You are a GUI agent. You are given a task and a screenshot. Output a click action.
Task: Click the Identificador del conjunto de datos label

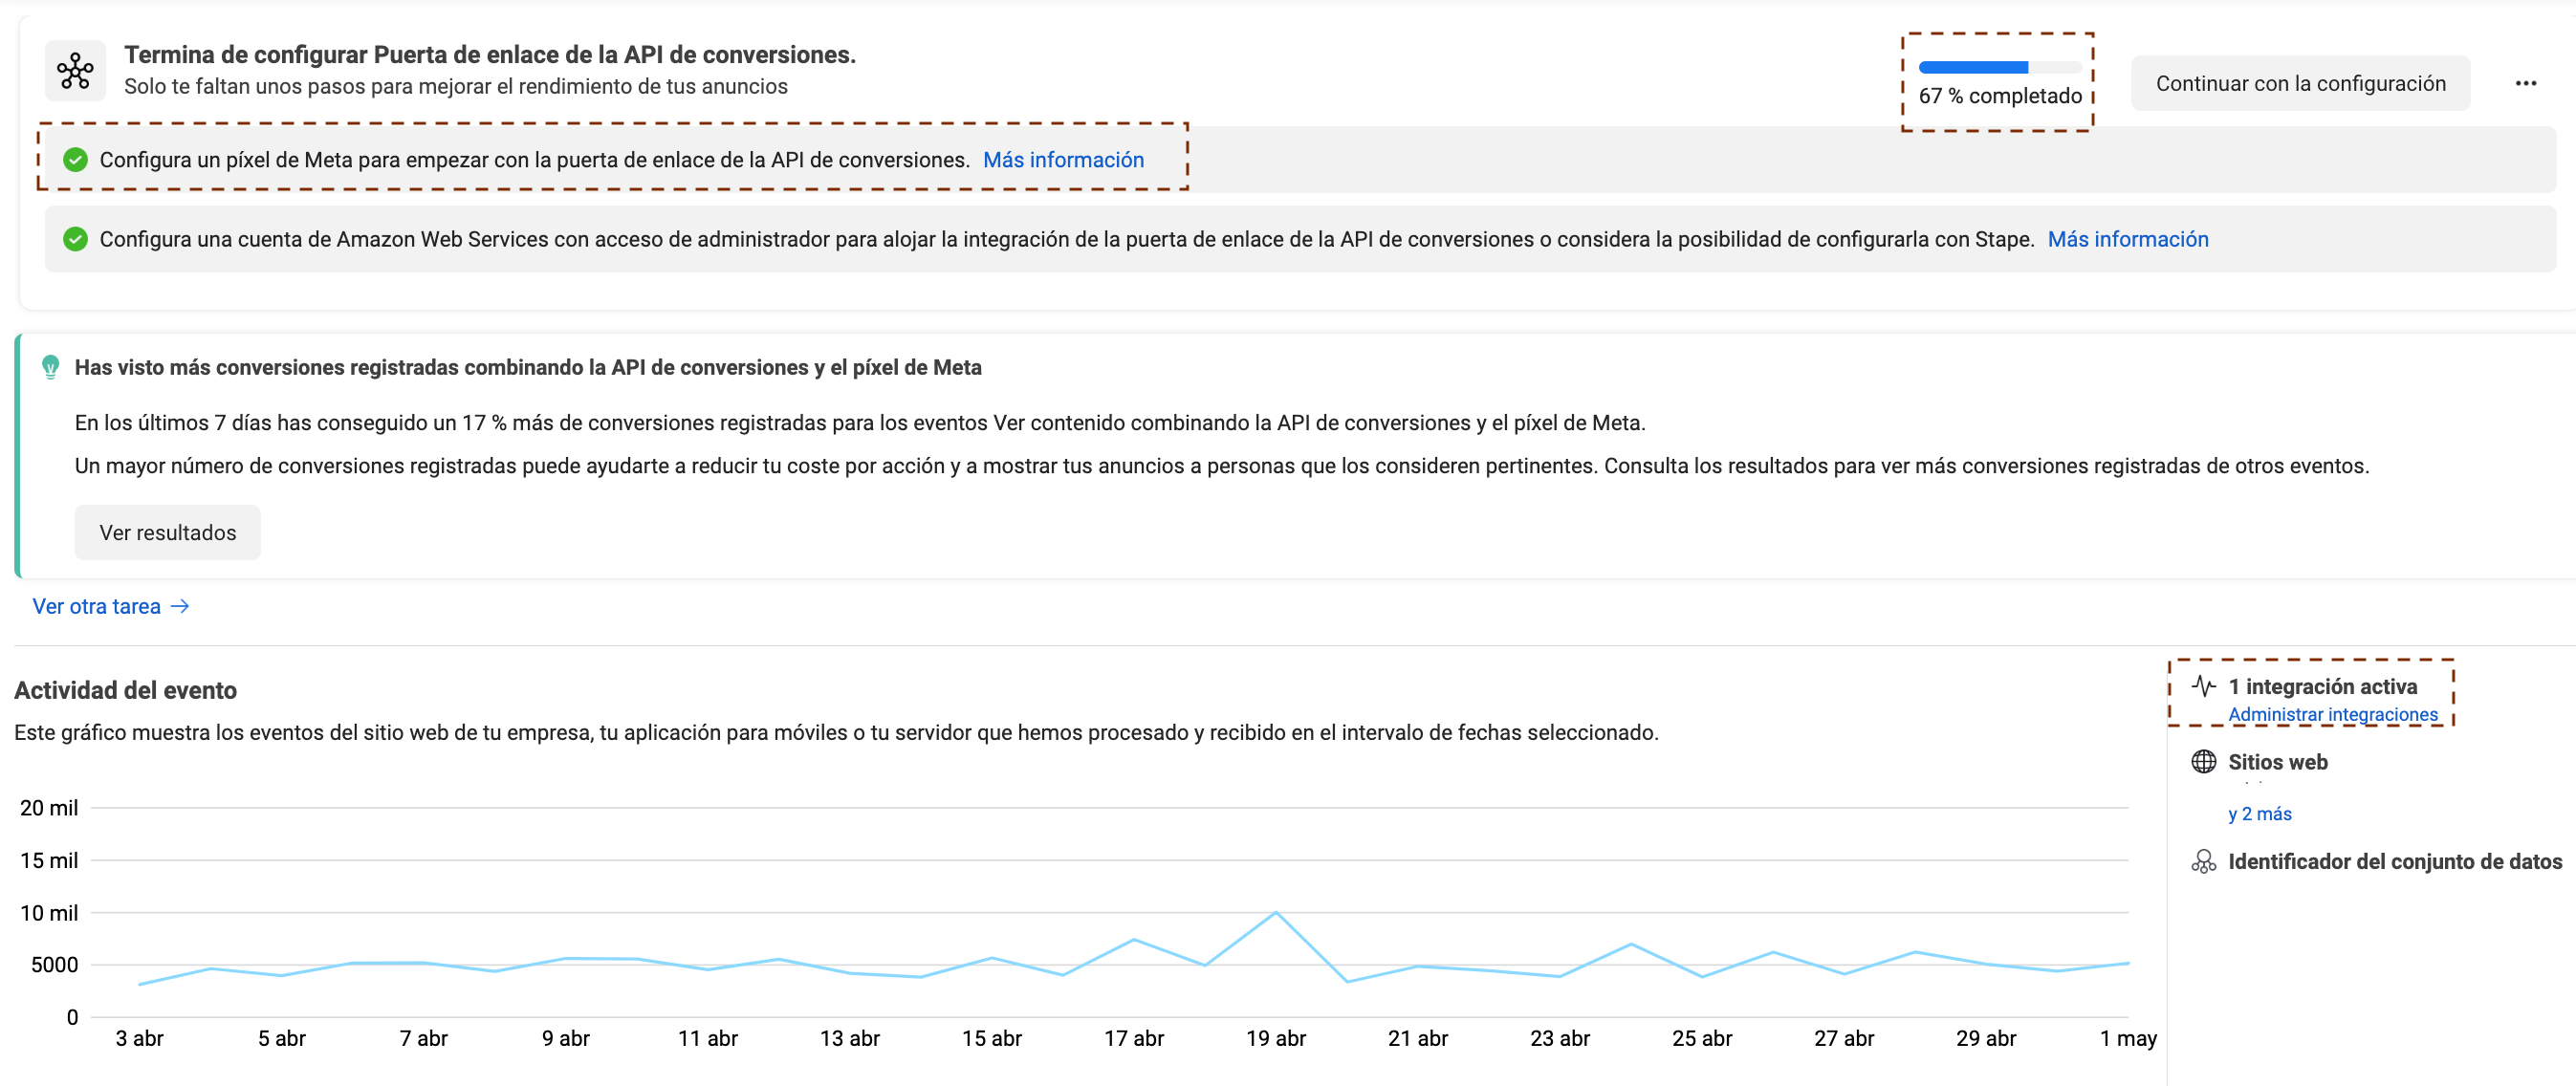[2394, 862]
